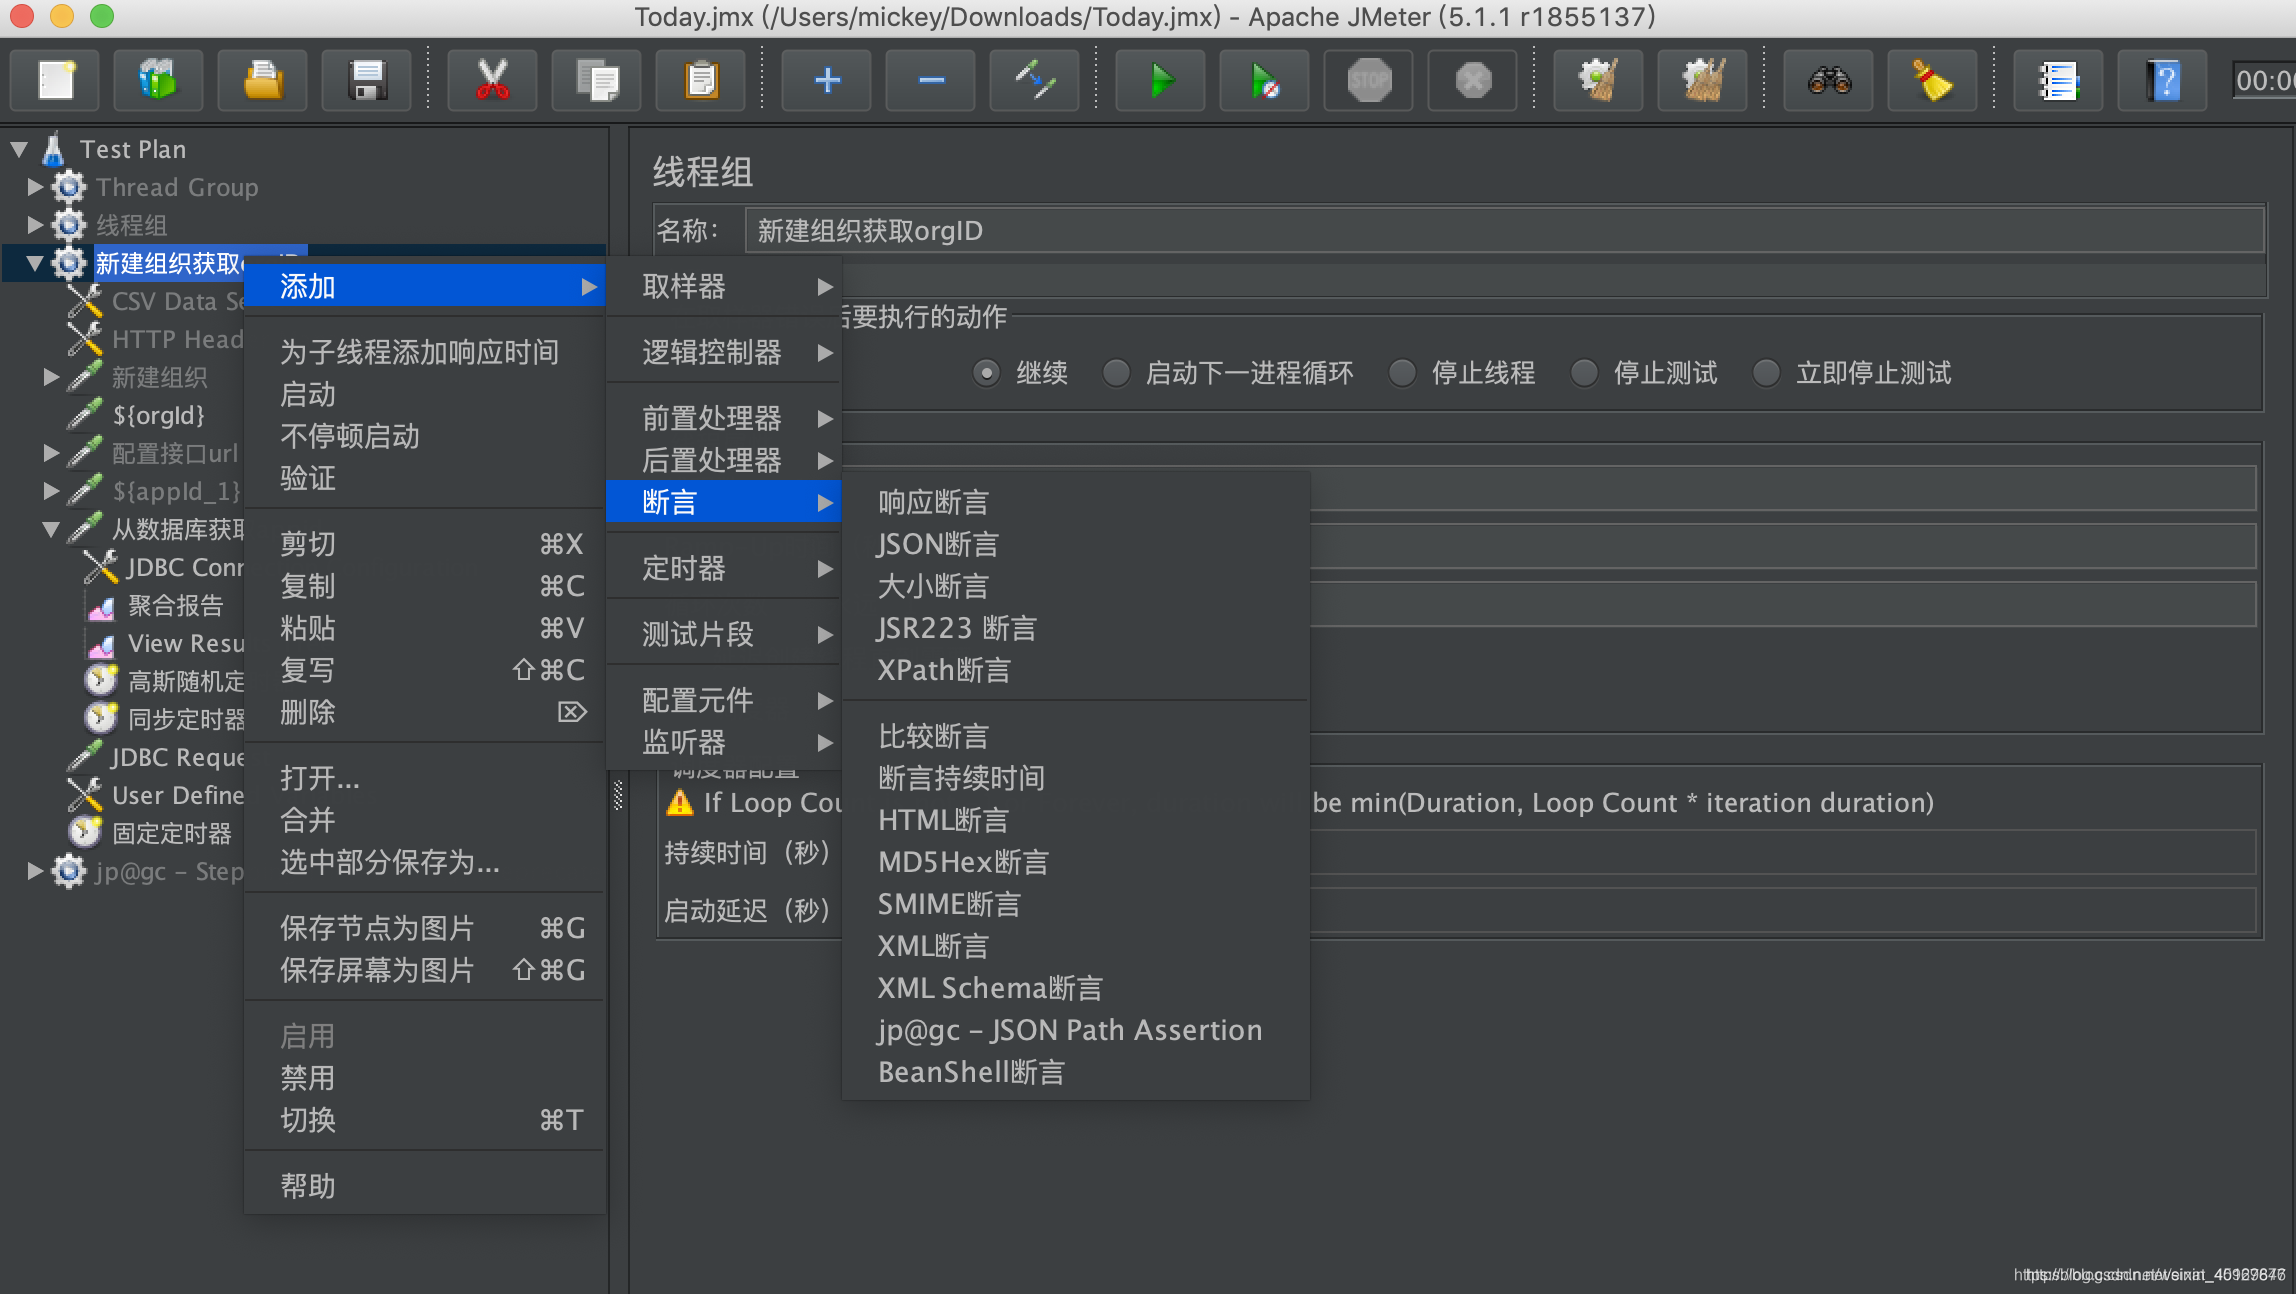
Task: Collapse all nodes with minus icon
Action: [931, 80]
